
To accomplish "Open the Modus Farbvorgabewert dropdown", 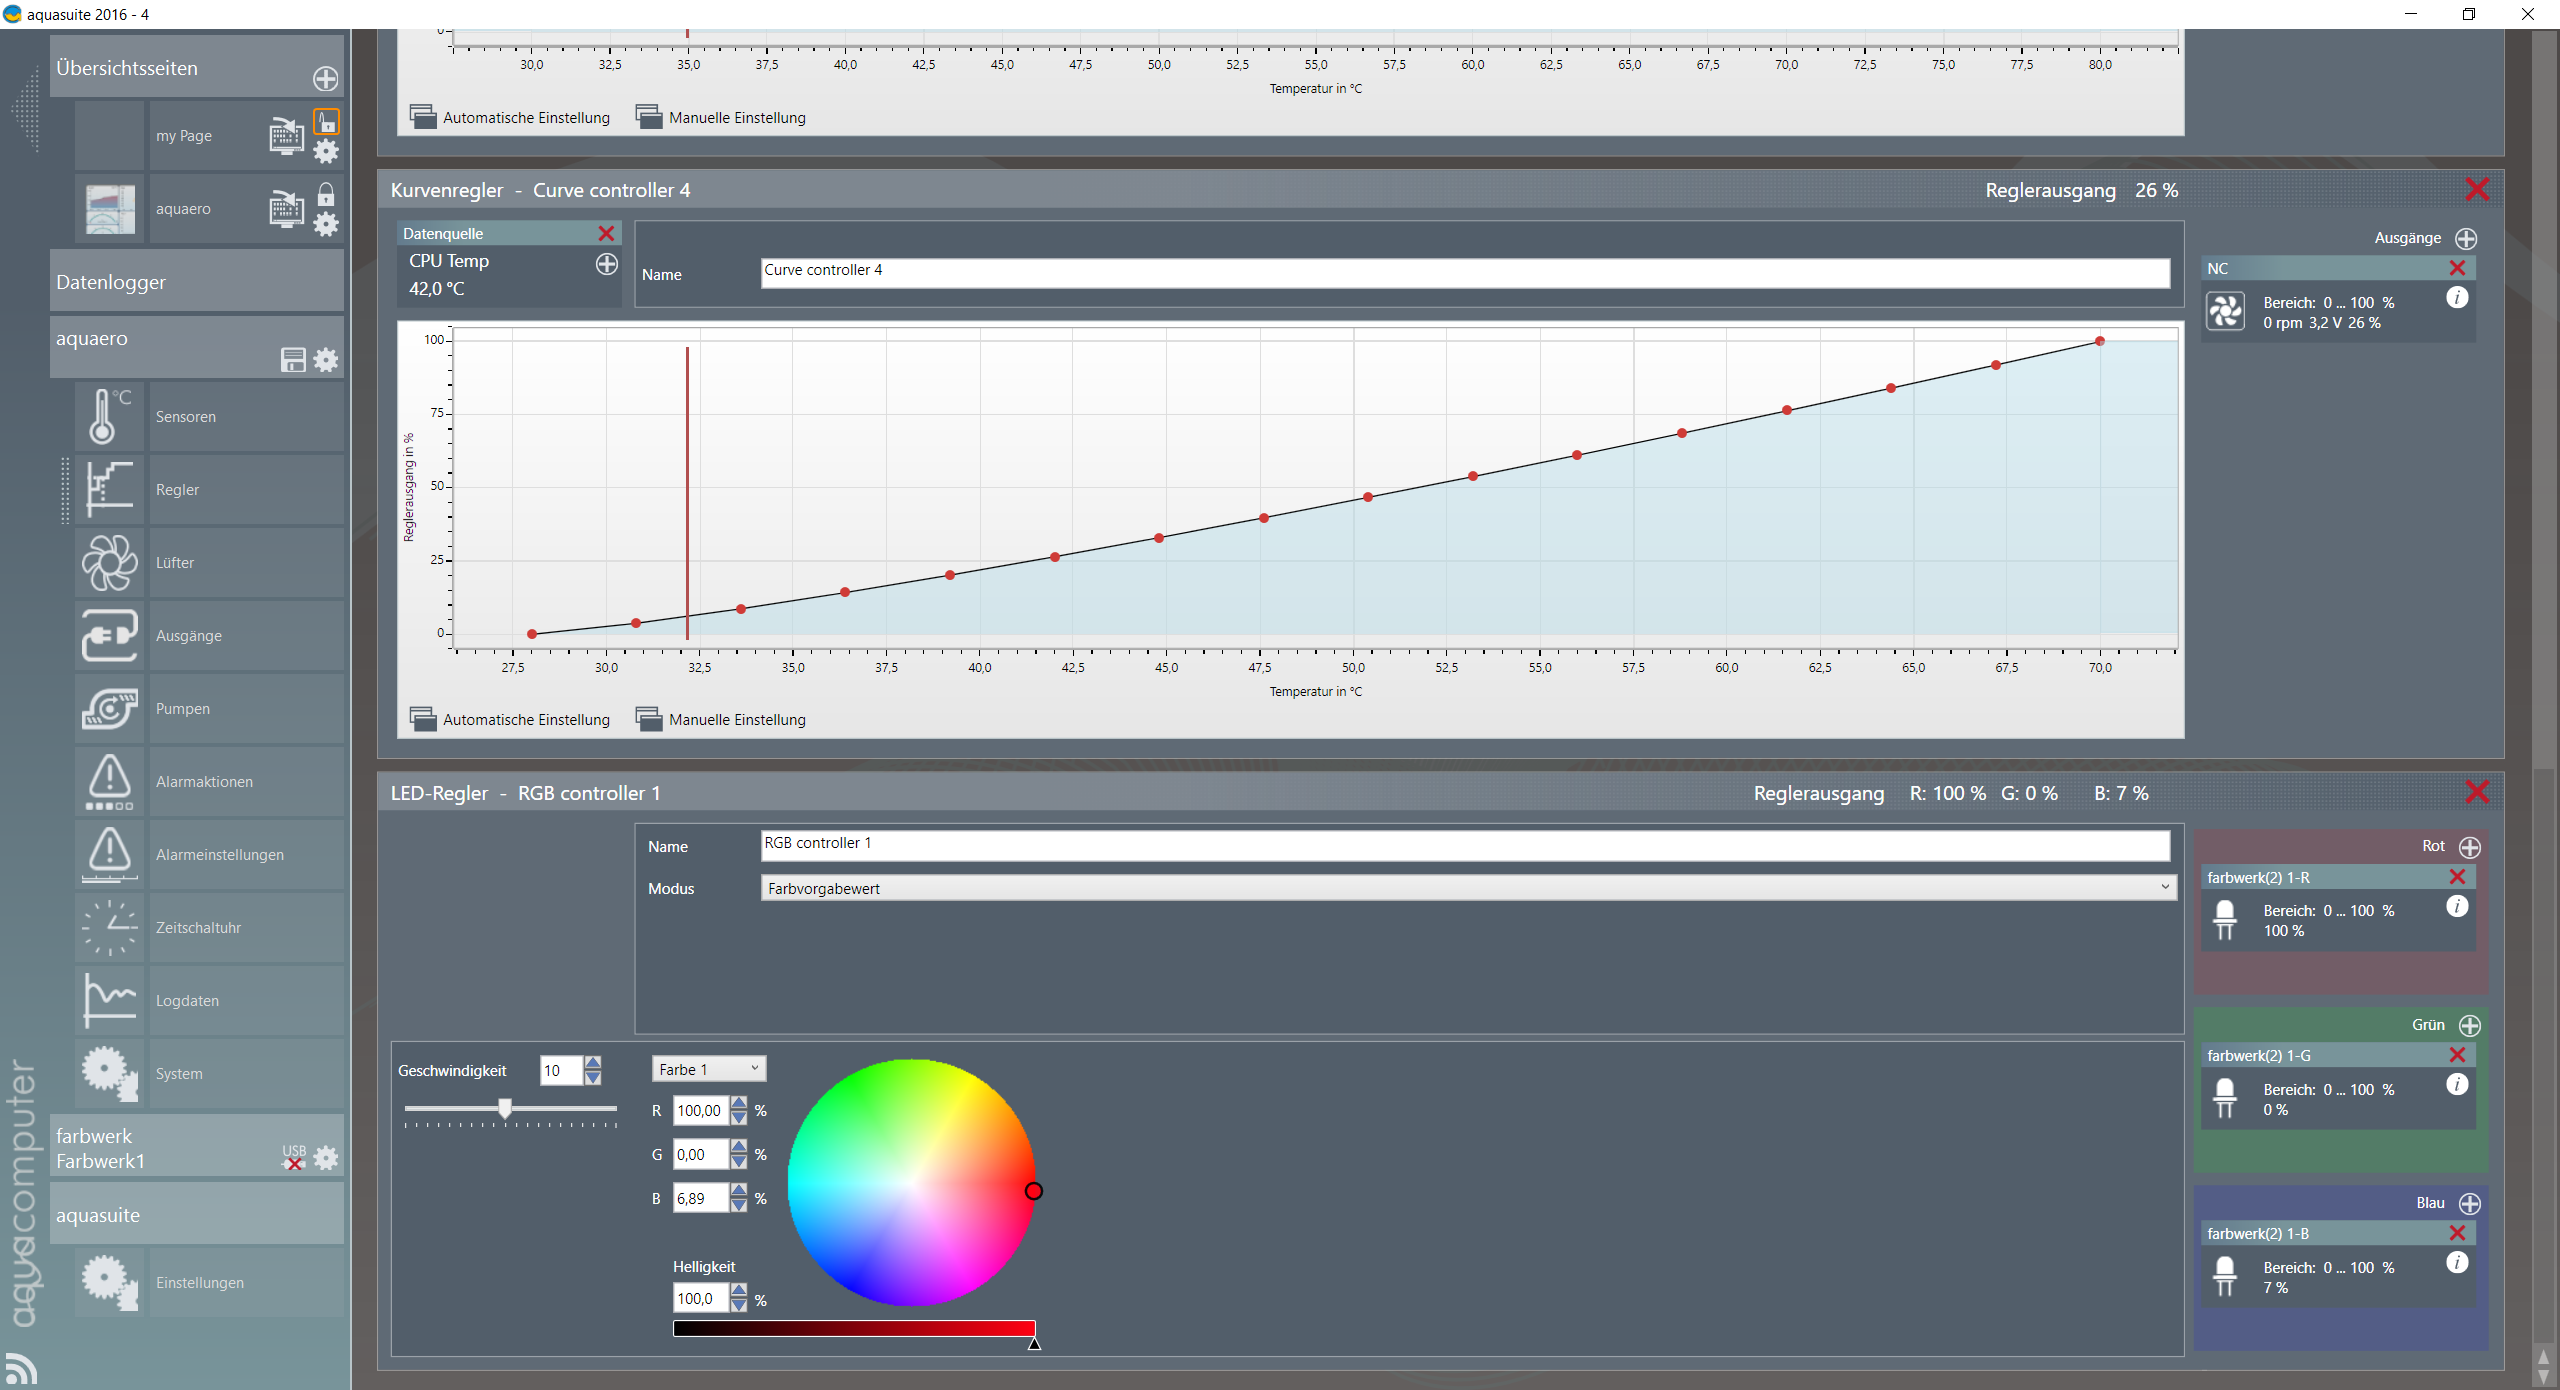I will click(x=1468, y=888).
